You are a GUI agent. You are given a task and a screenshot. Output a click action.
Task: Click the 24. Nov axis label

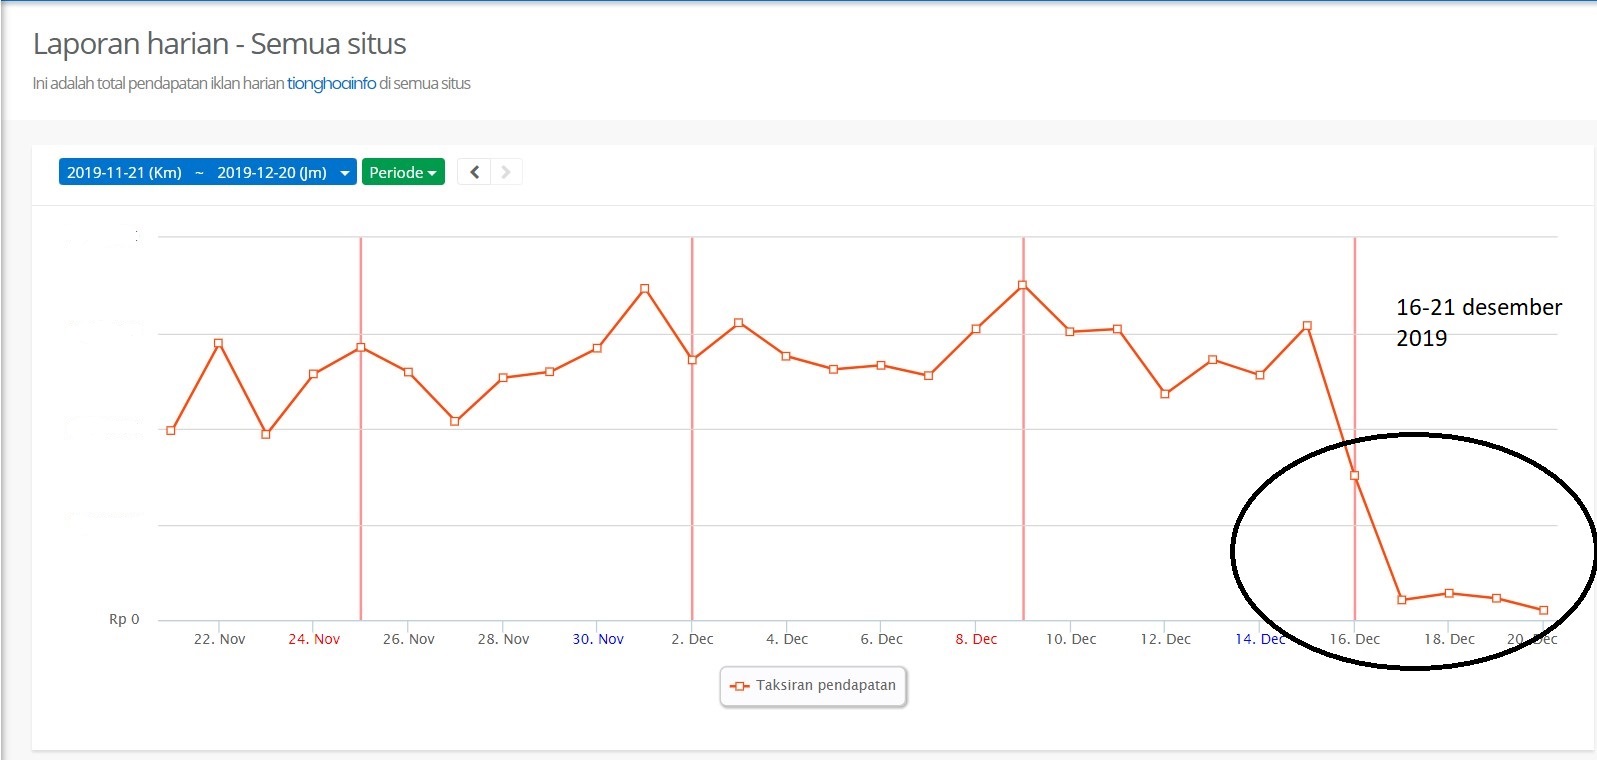point(314,639)
